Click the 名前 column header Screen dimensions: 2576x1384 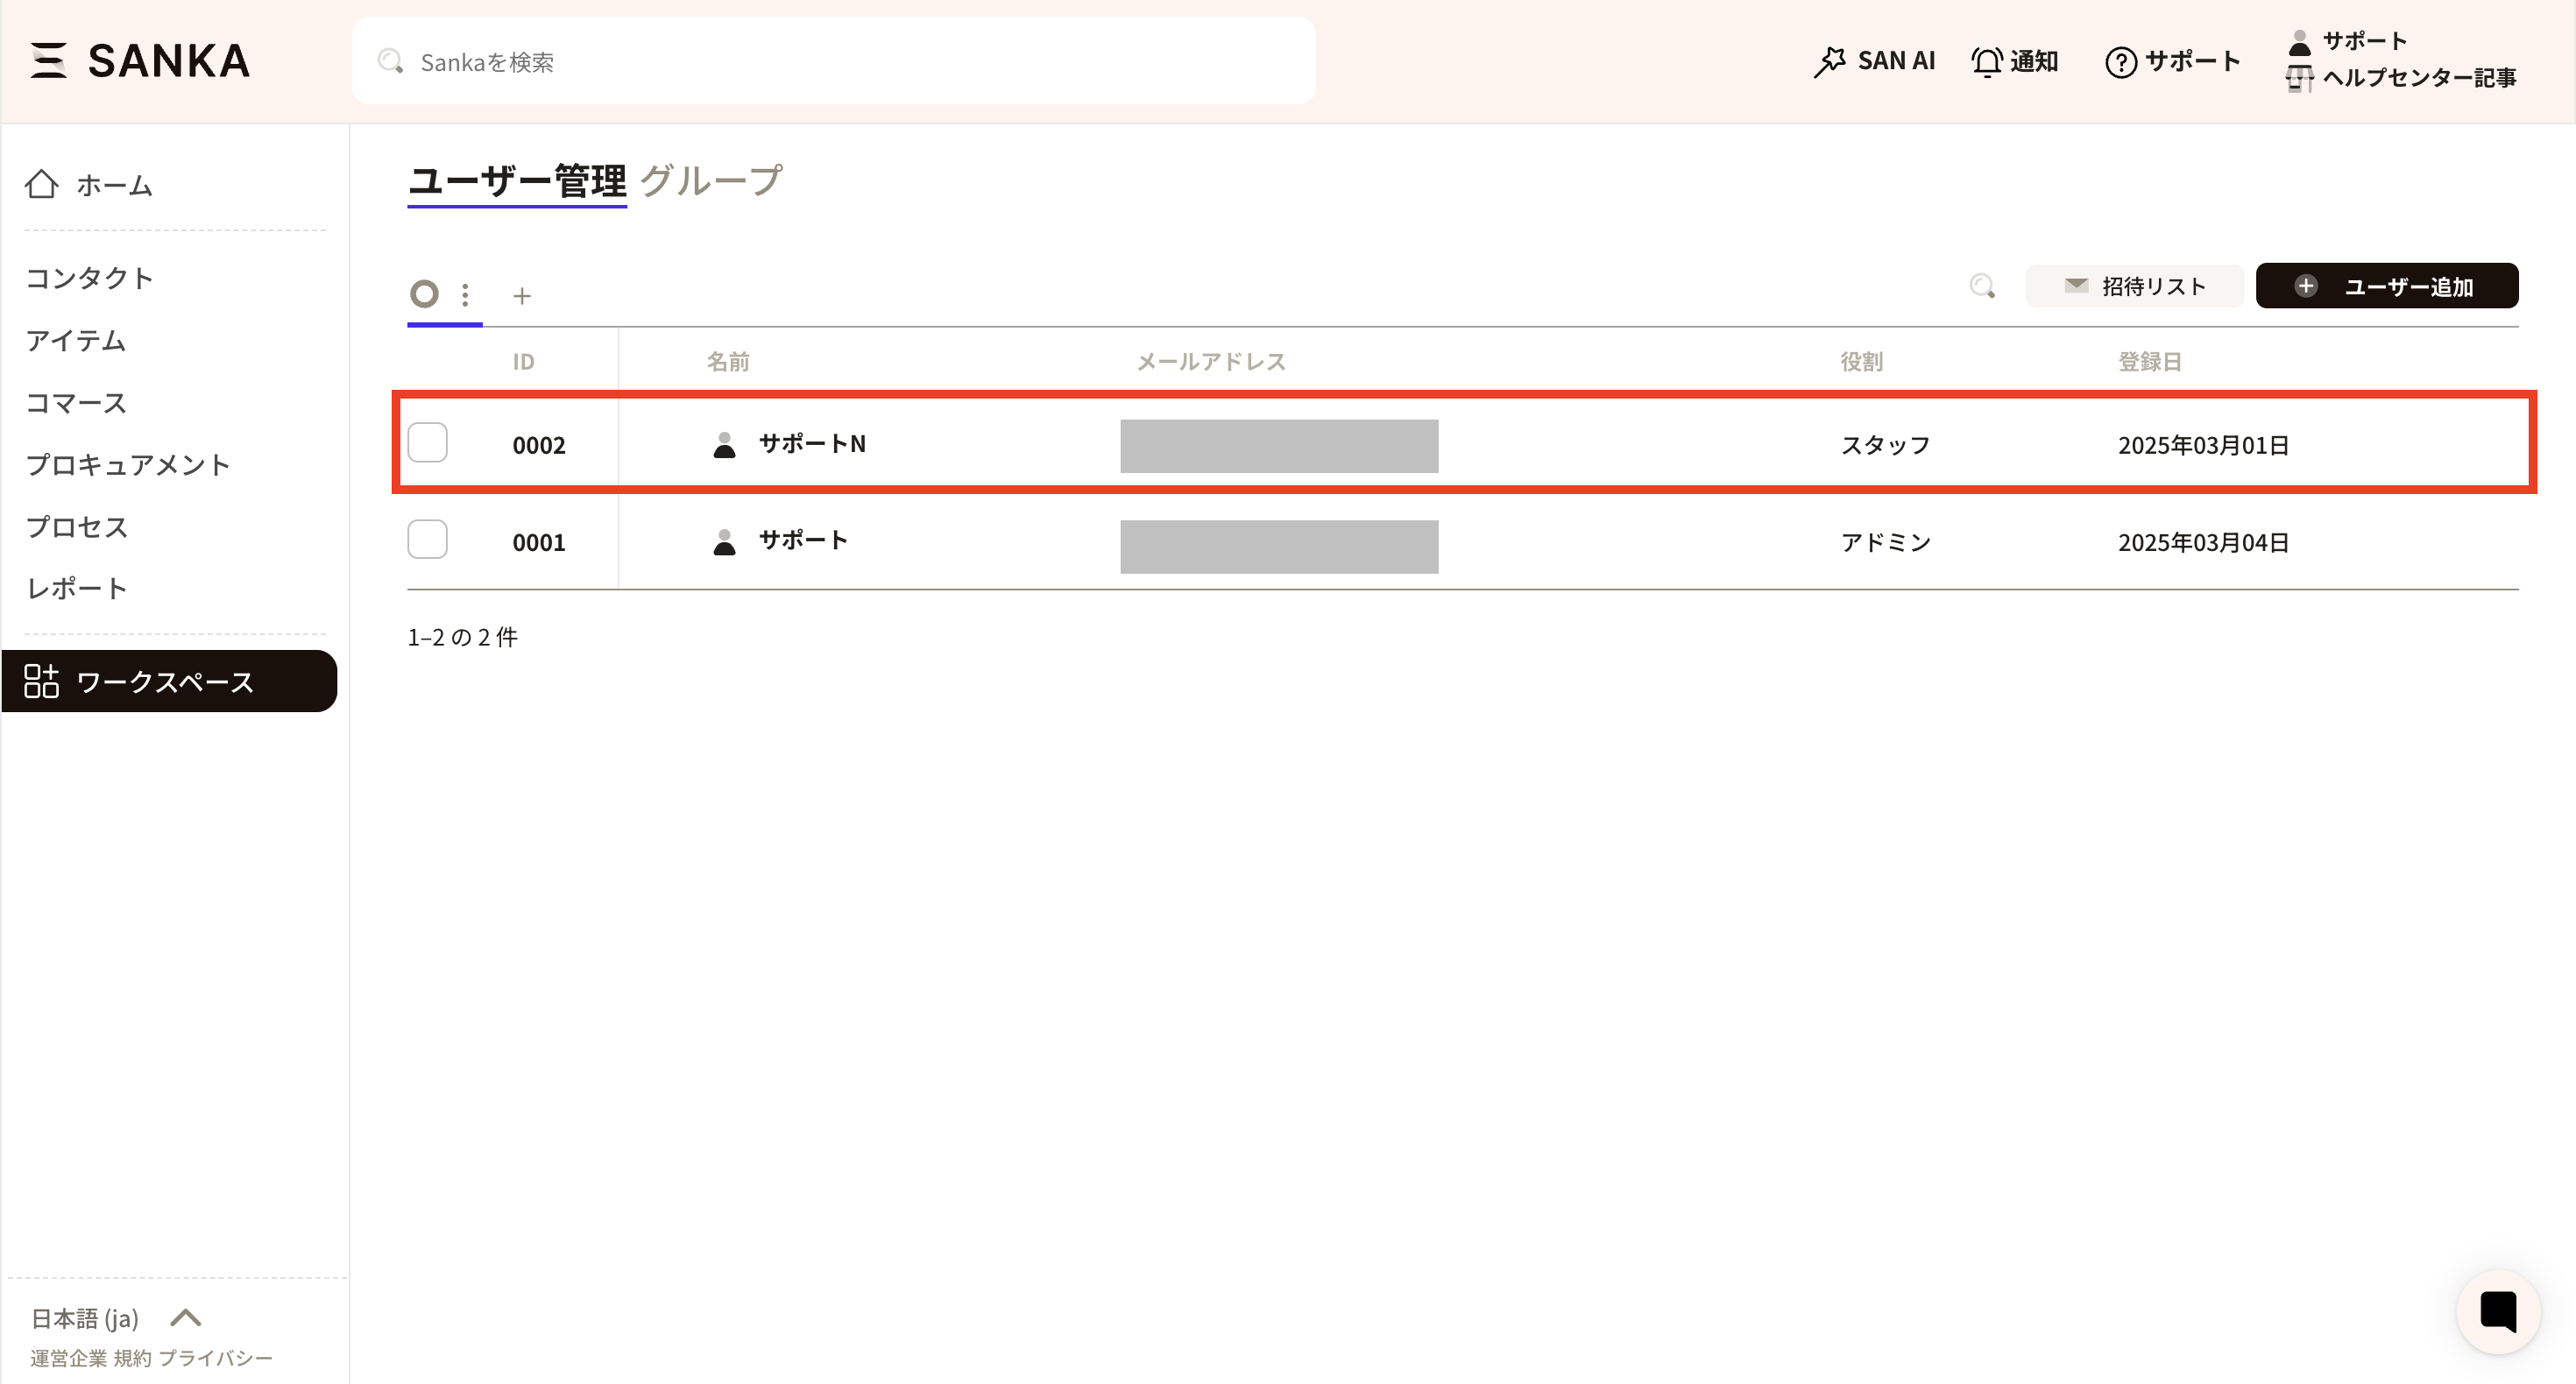[728, 361]
